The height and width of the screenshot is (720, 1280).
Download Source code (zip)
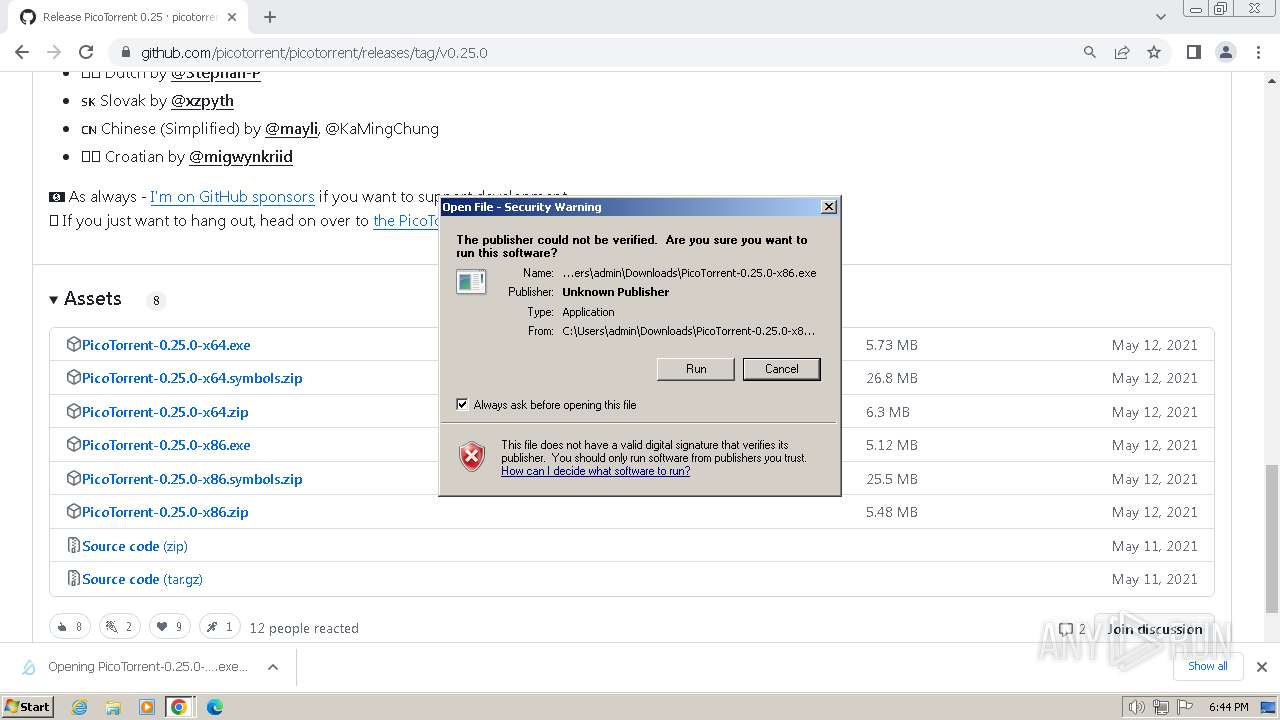135,546
